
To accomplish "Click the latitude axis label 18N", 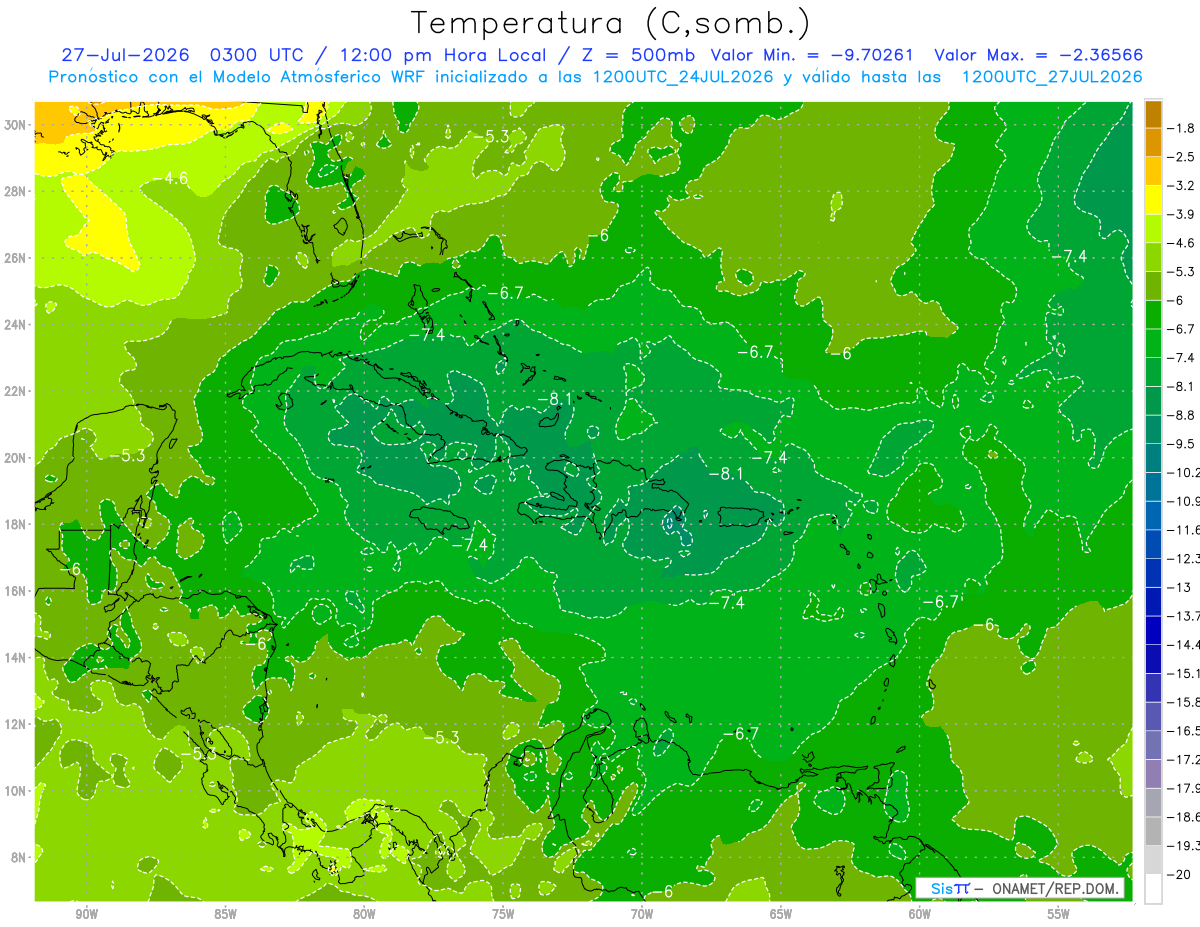I will 15,524.
